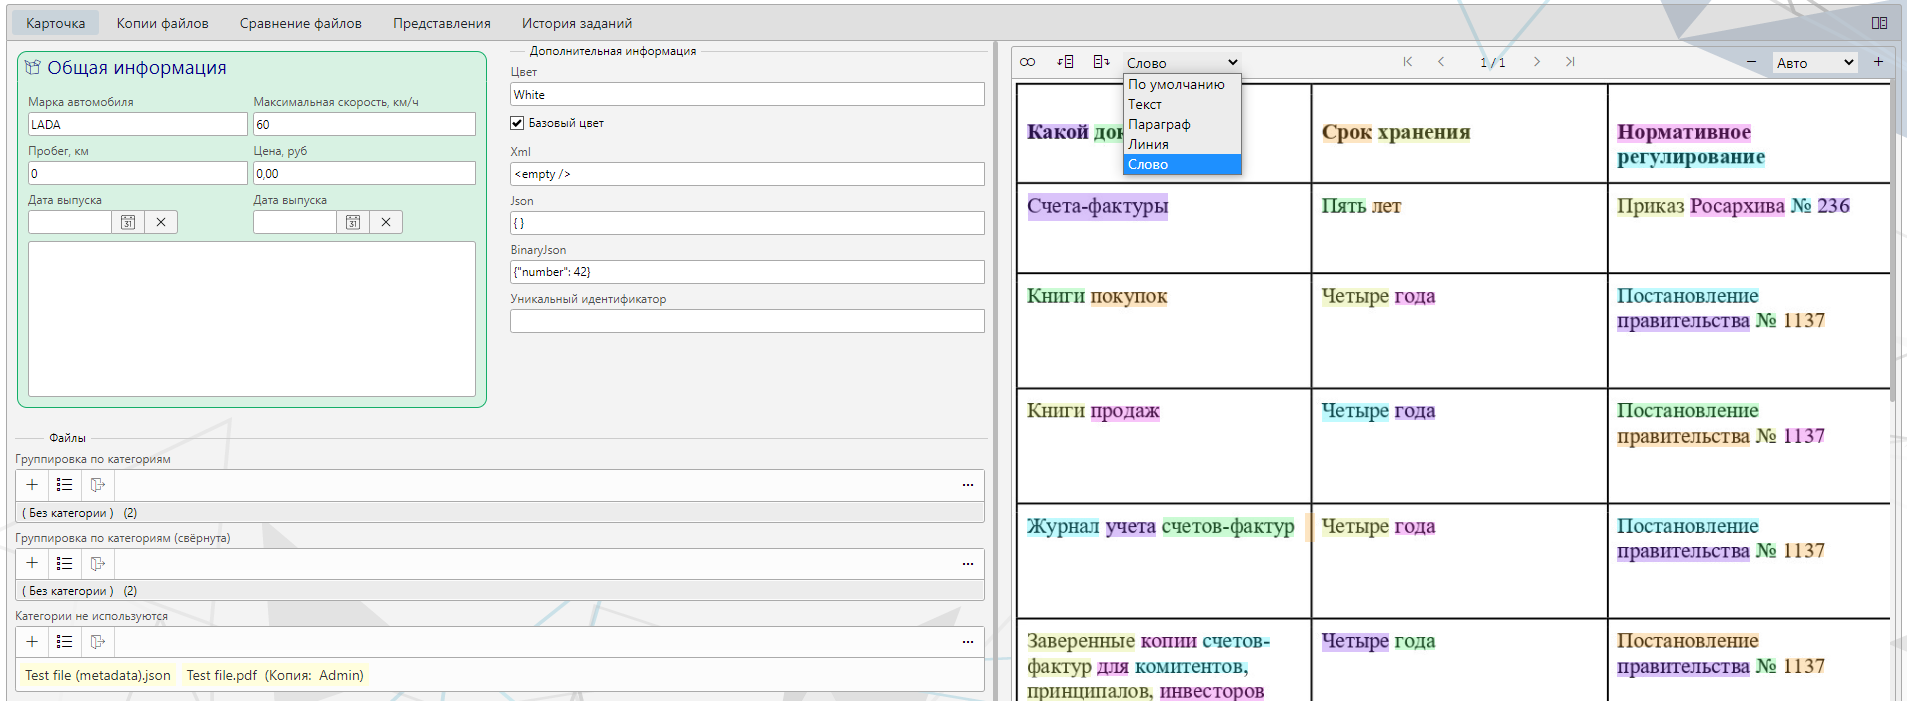The image size is (1907, 701).
Task: Open the История заданий tab
Action: click(576, 23)
